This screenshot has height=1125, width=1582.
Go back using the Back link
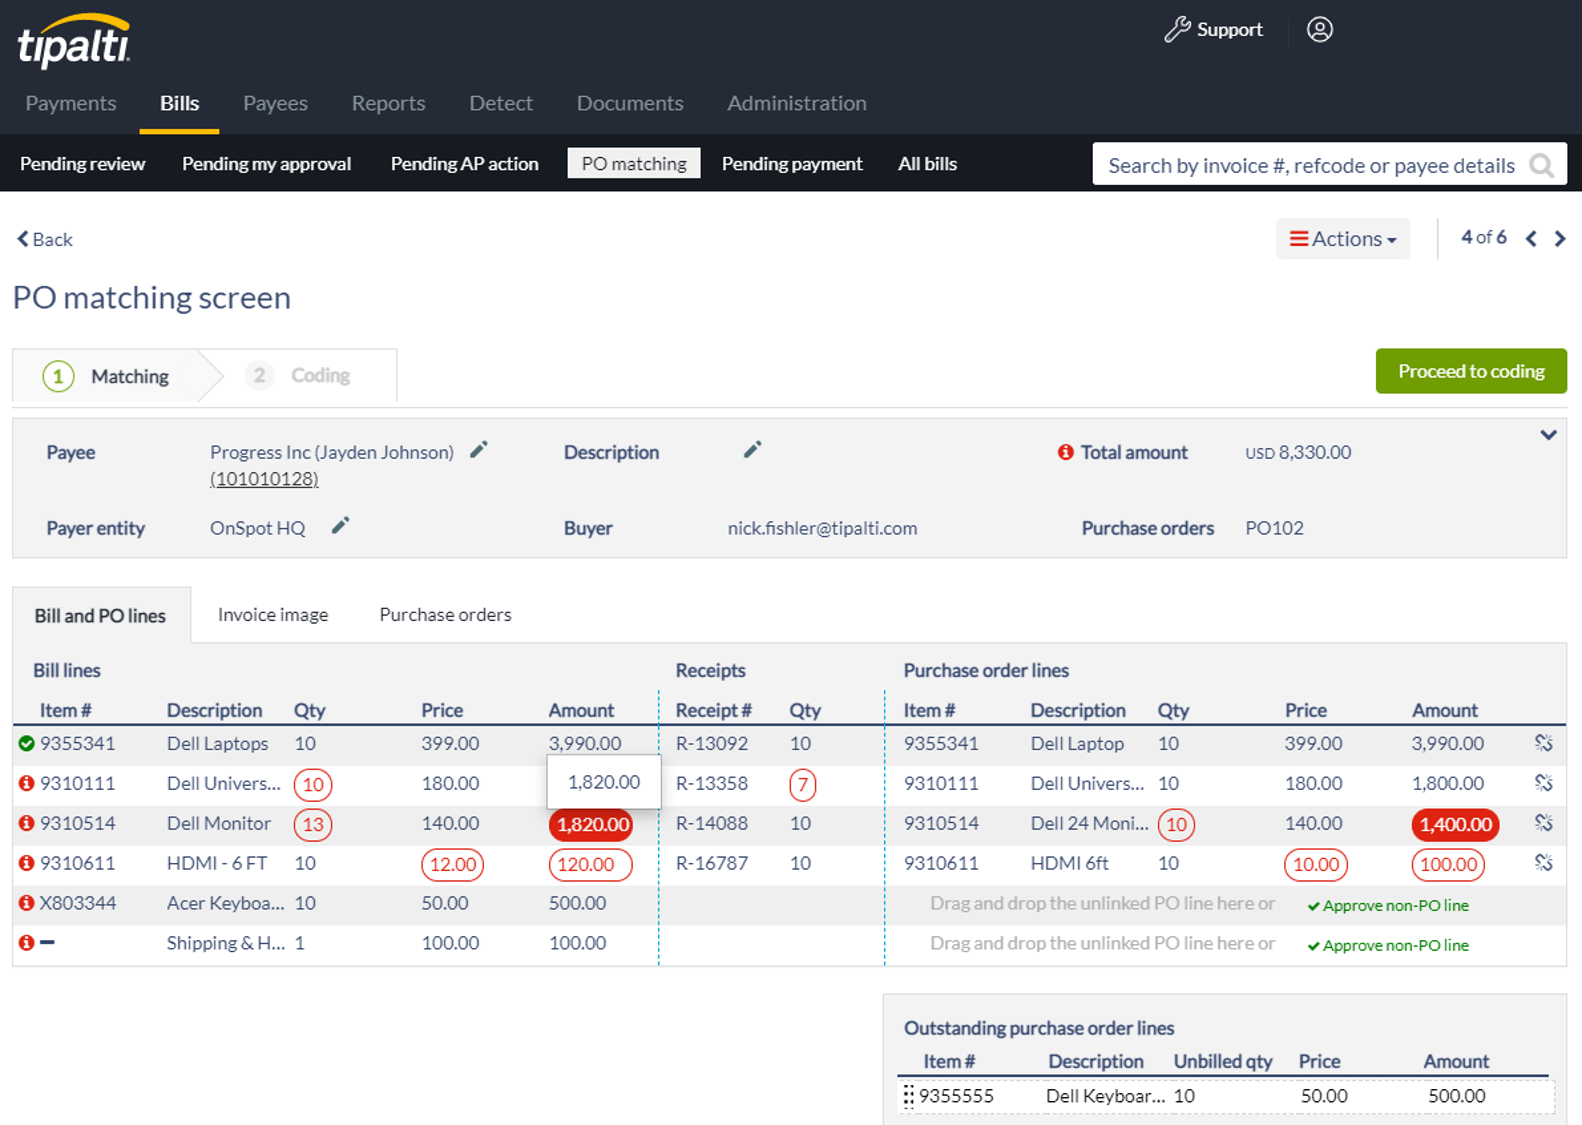(45, 239)
